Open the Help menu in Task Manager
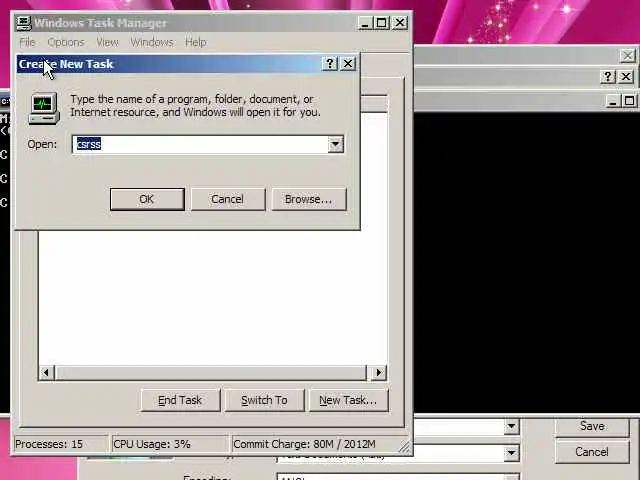The width and height of the screenshot is (640, 480). point(196,42)
